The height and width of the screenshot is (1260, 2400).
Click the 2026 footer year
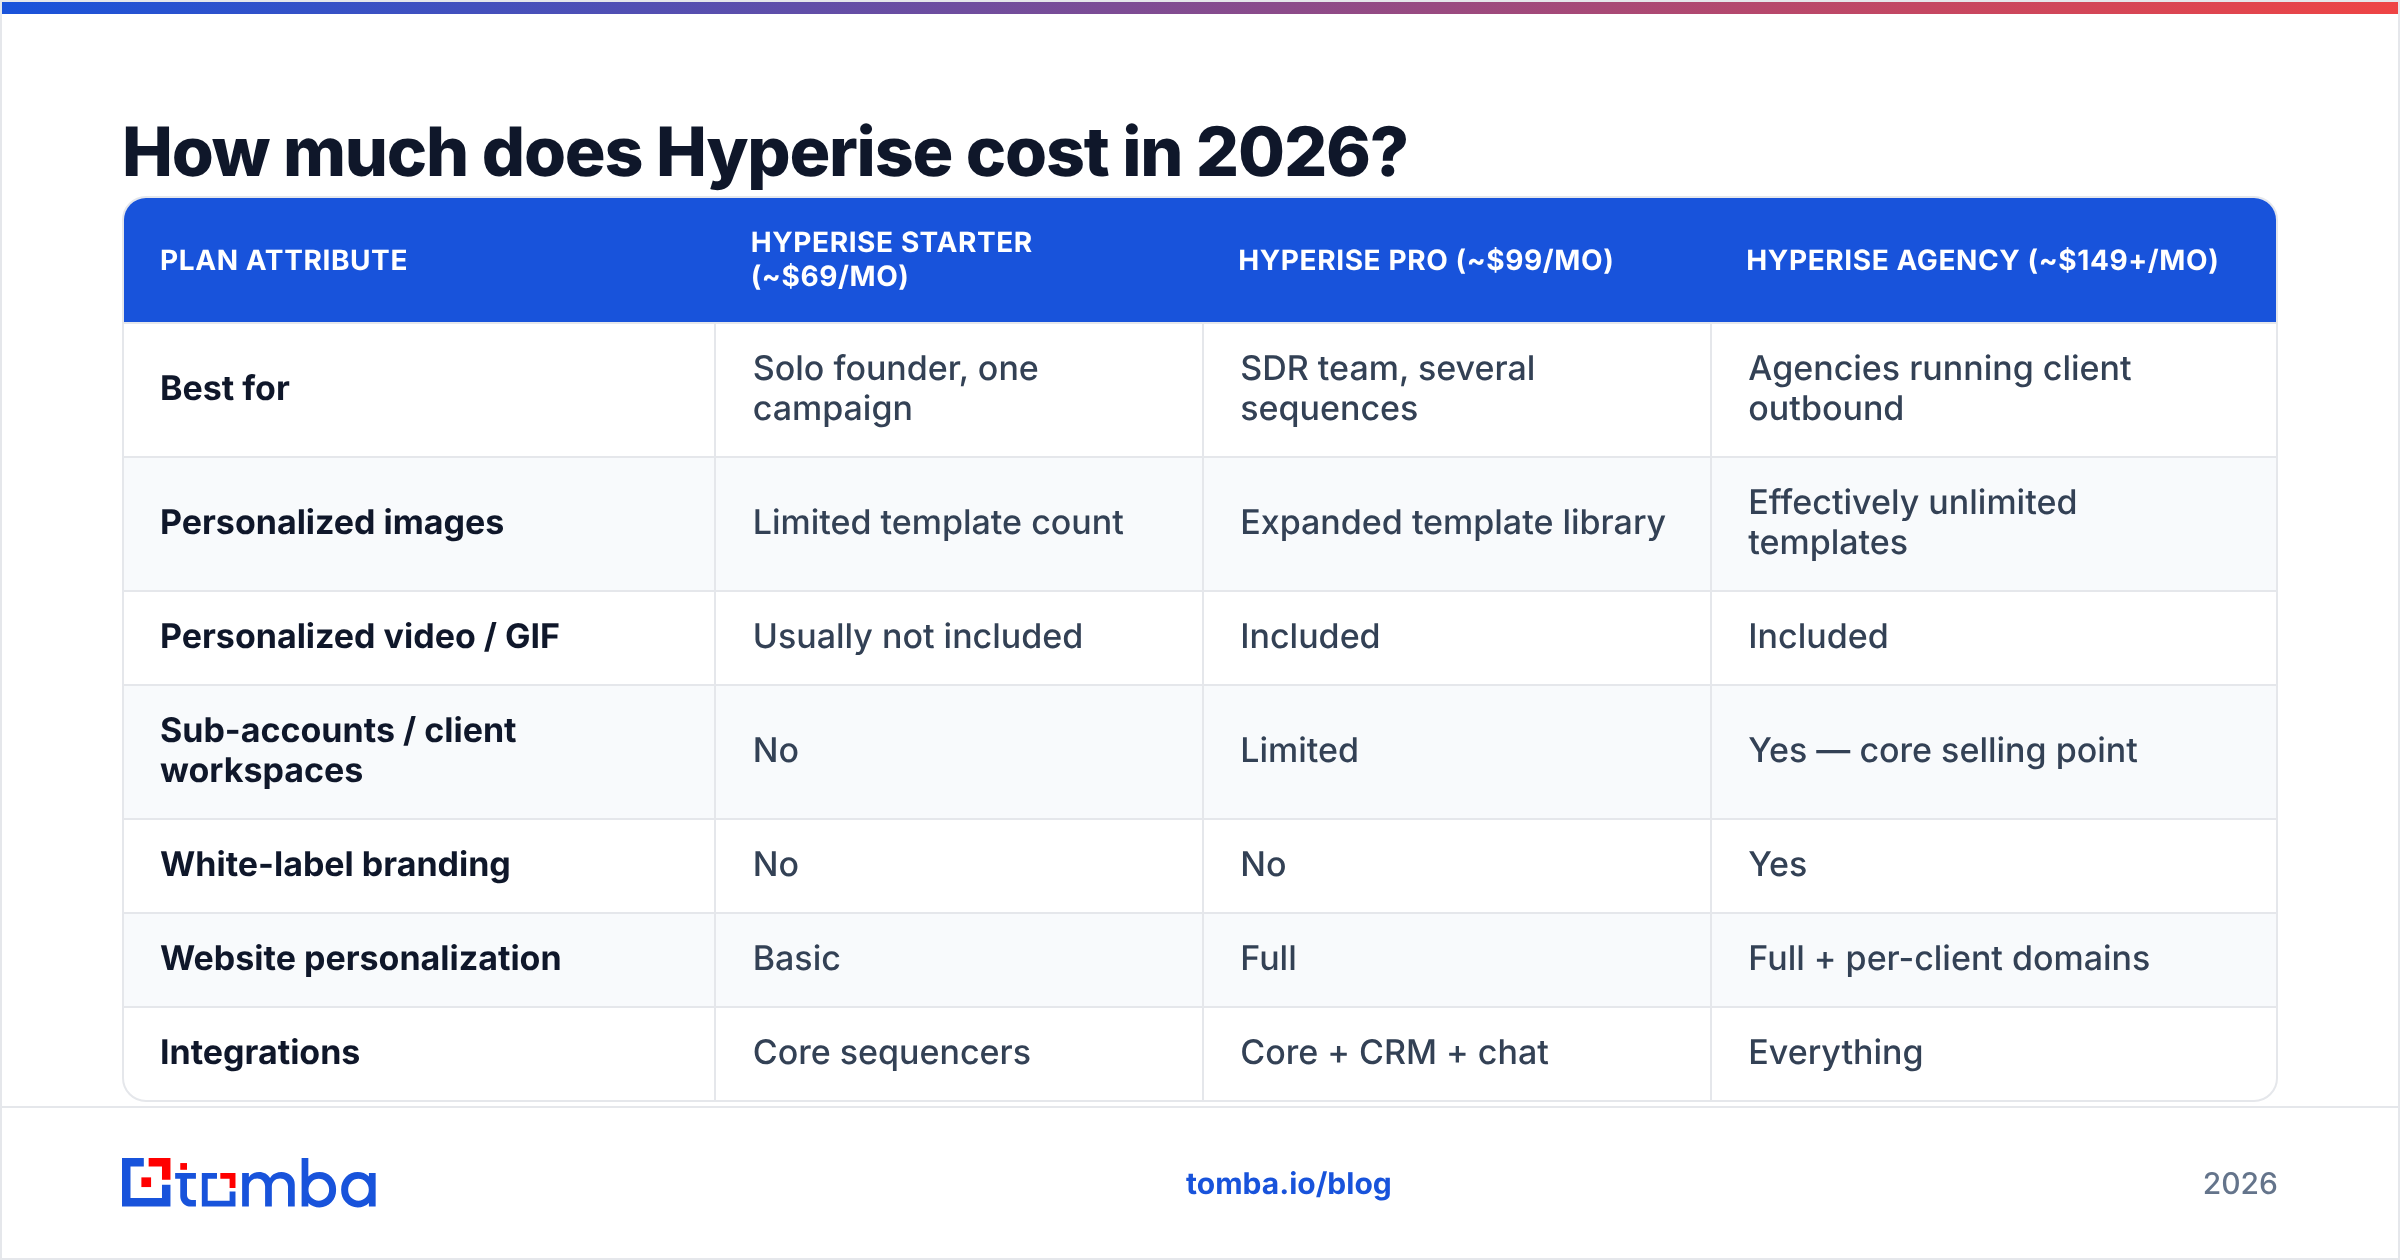coord(2240,1184)
